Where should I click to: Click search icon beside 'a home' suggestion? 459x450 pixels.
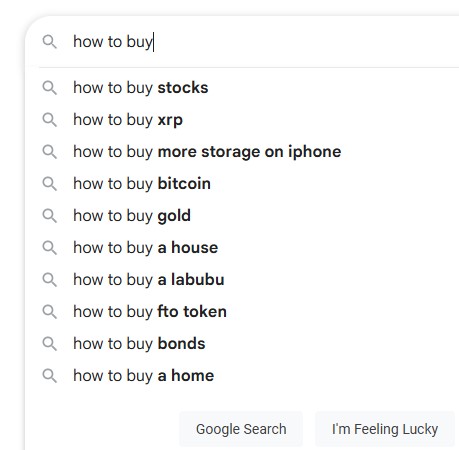point(50,376)
